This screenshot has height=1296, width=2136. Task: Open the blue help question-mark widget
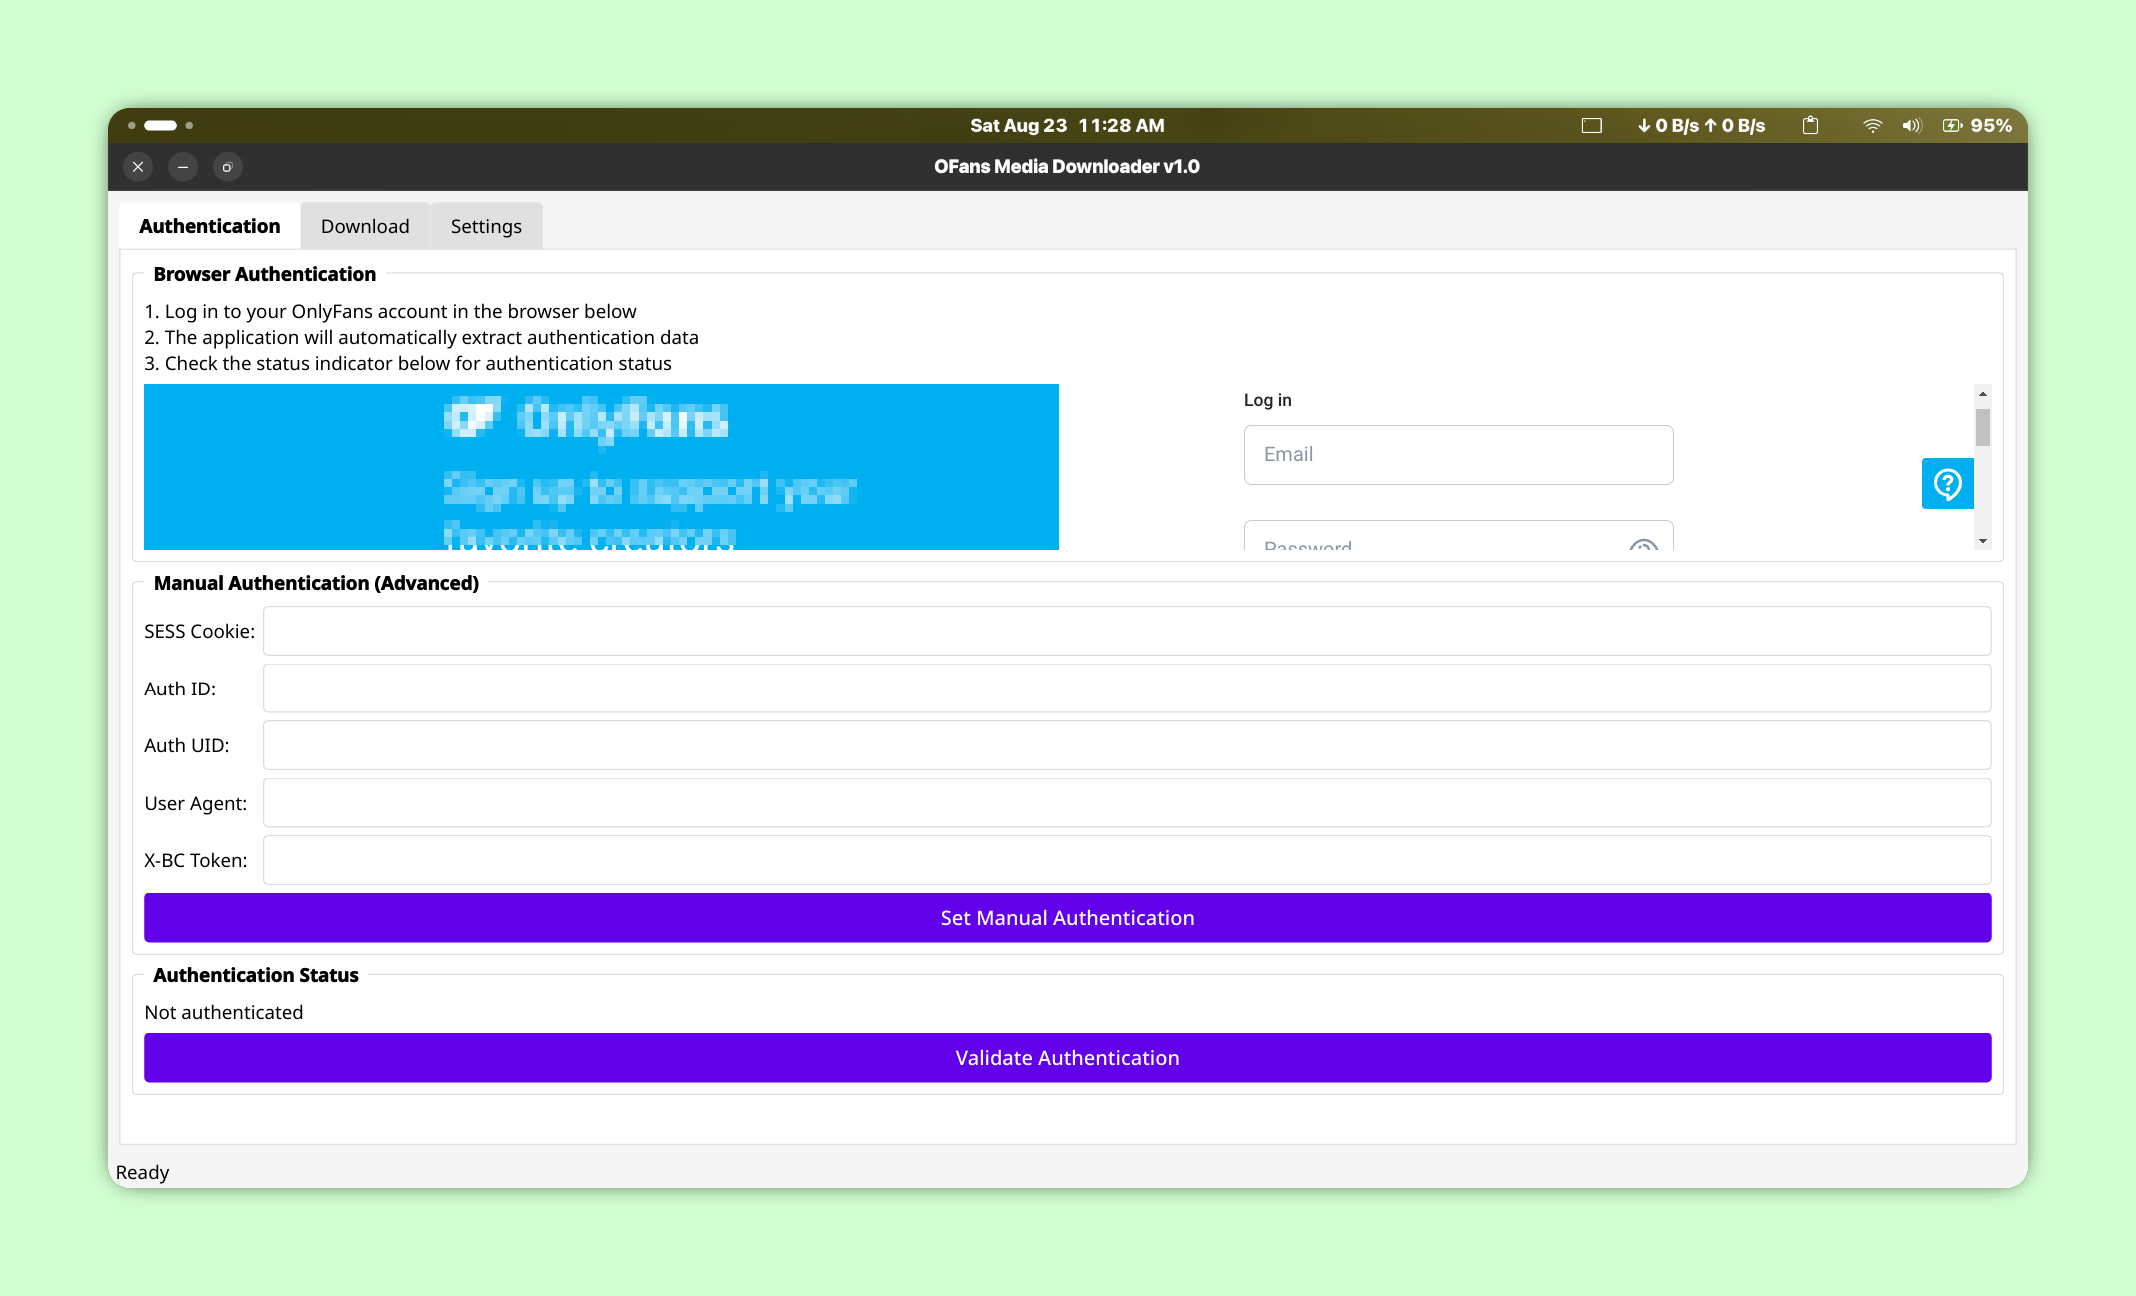[x=1947, y=484]
